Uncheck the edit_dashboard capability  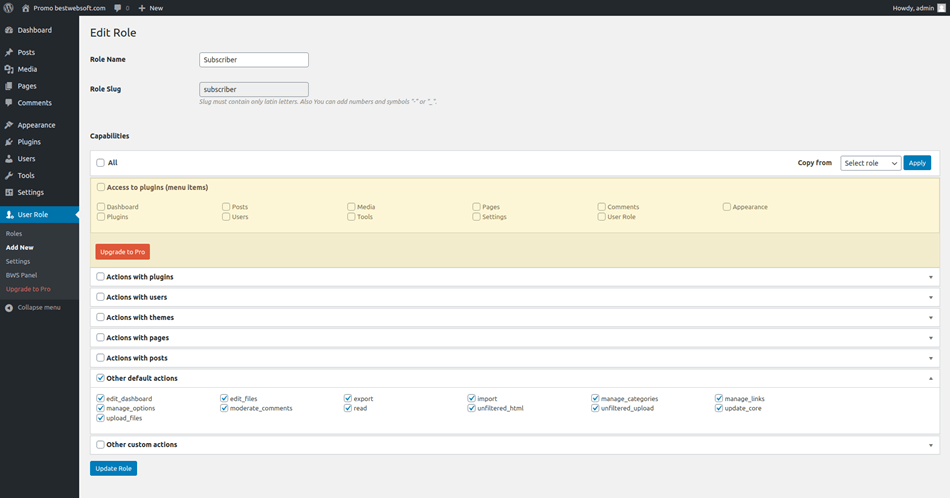tap(101, 398)
